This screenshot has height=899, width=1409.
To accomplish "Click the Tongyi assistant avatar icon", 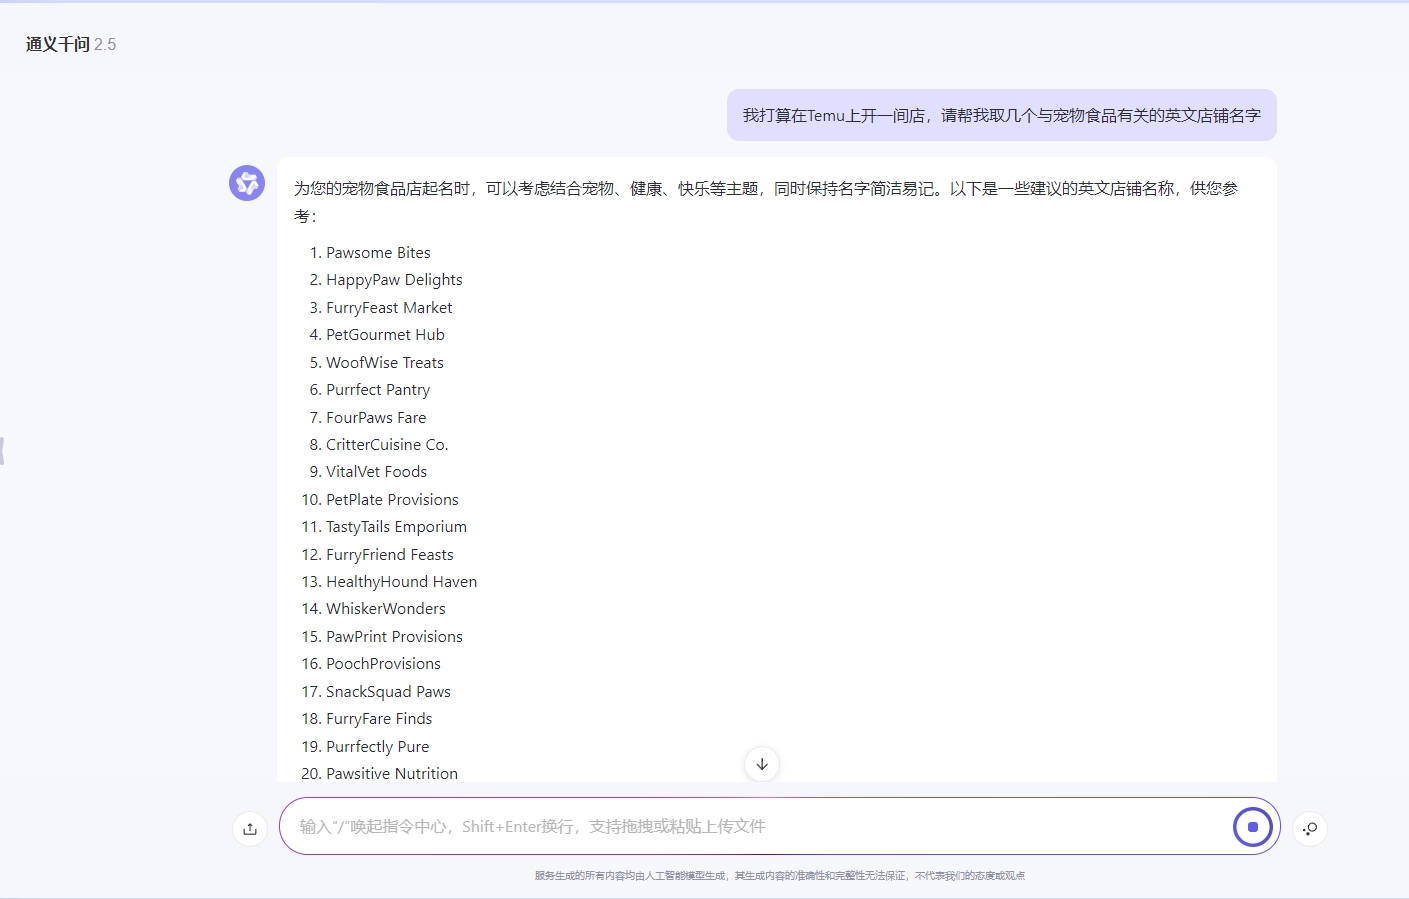I will coord(247,183).
